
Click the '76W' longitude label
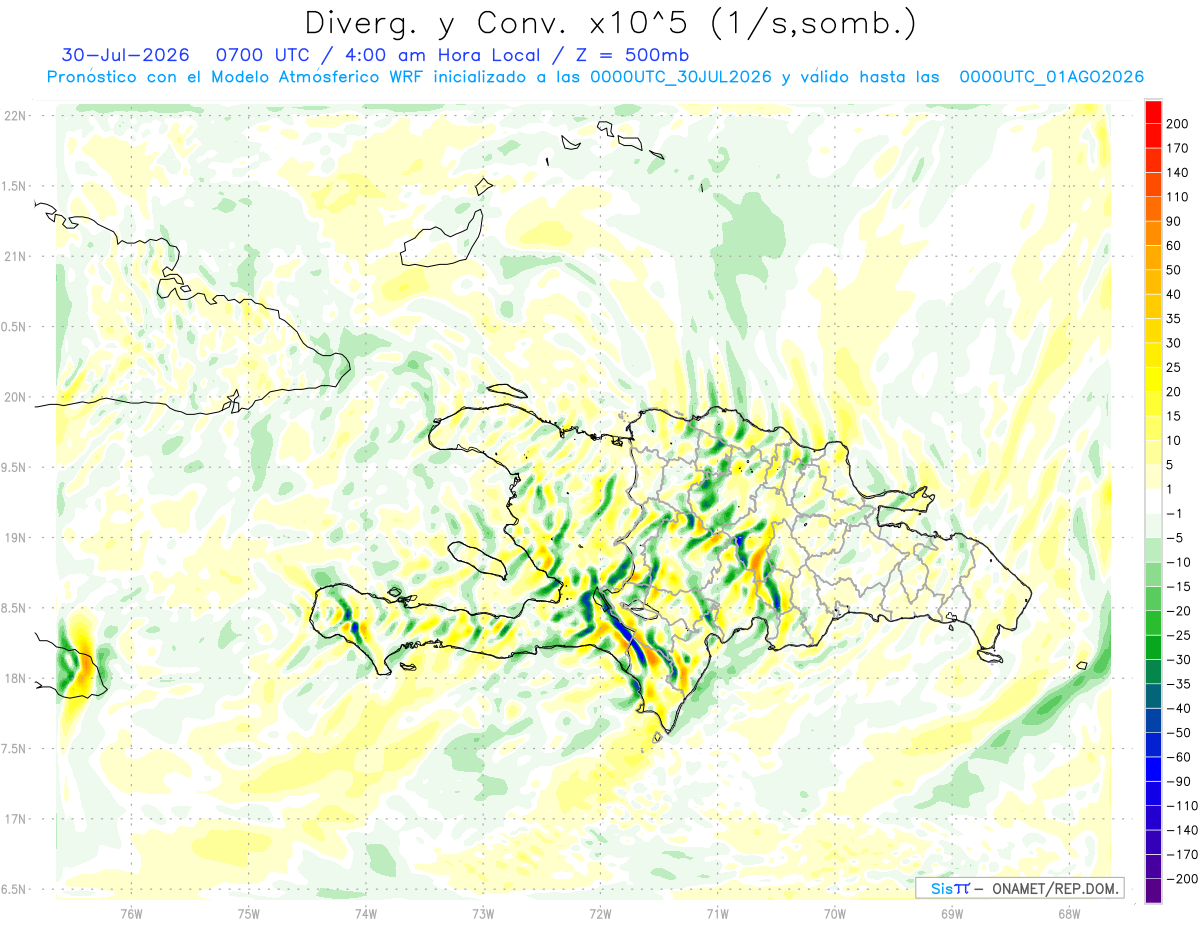131,914
